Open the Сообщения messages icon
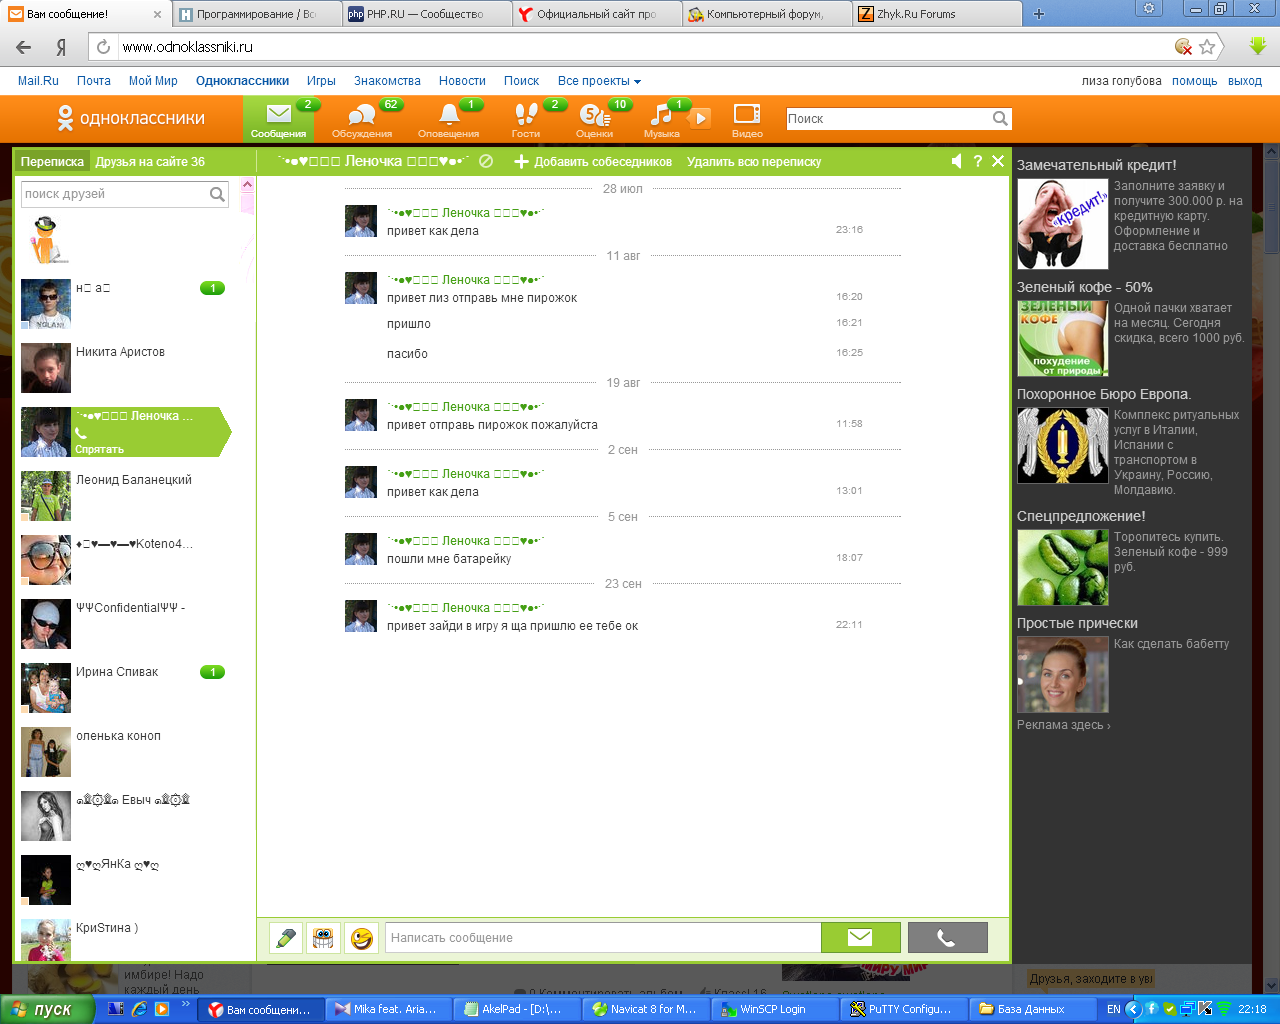1280x1024 pixels. [x=279, y=119]
